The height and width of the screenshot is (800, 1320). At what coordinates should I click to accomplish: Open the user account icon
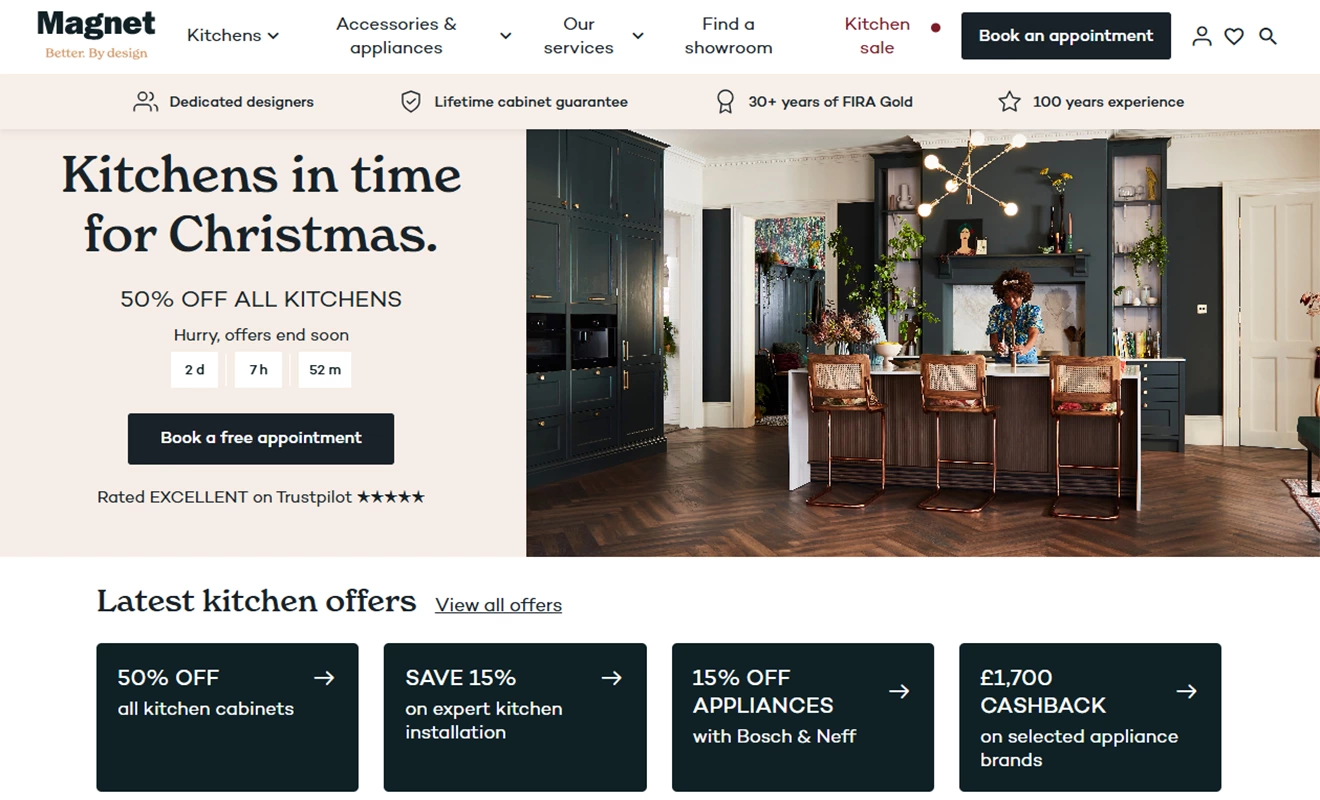click(1202, 36)
